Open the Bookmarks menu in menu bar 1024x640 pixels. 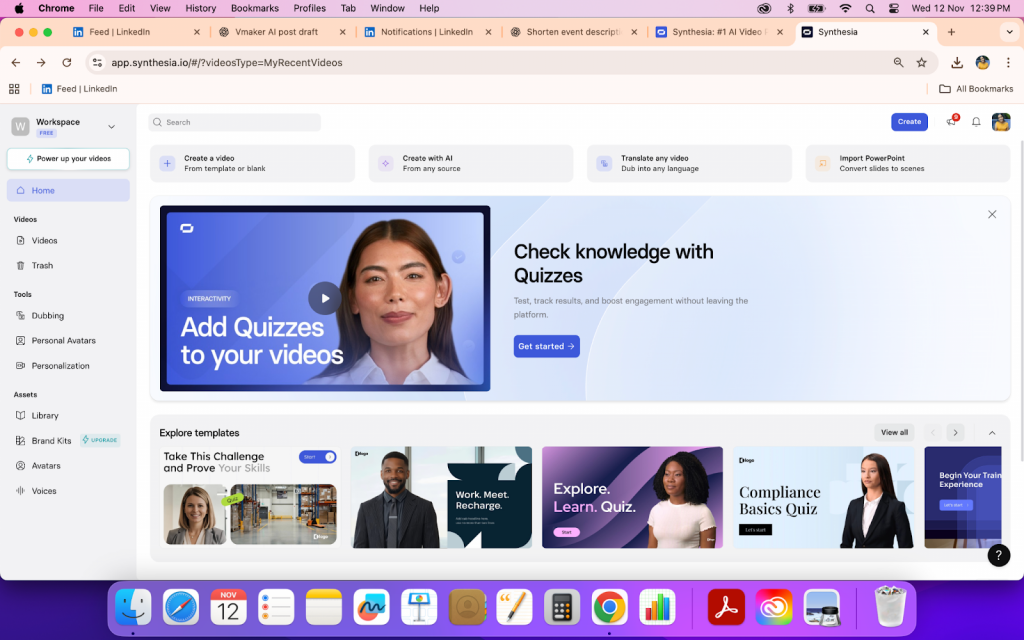254,8
